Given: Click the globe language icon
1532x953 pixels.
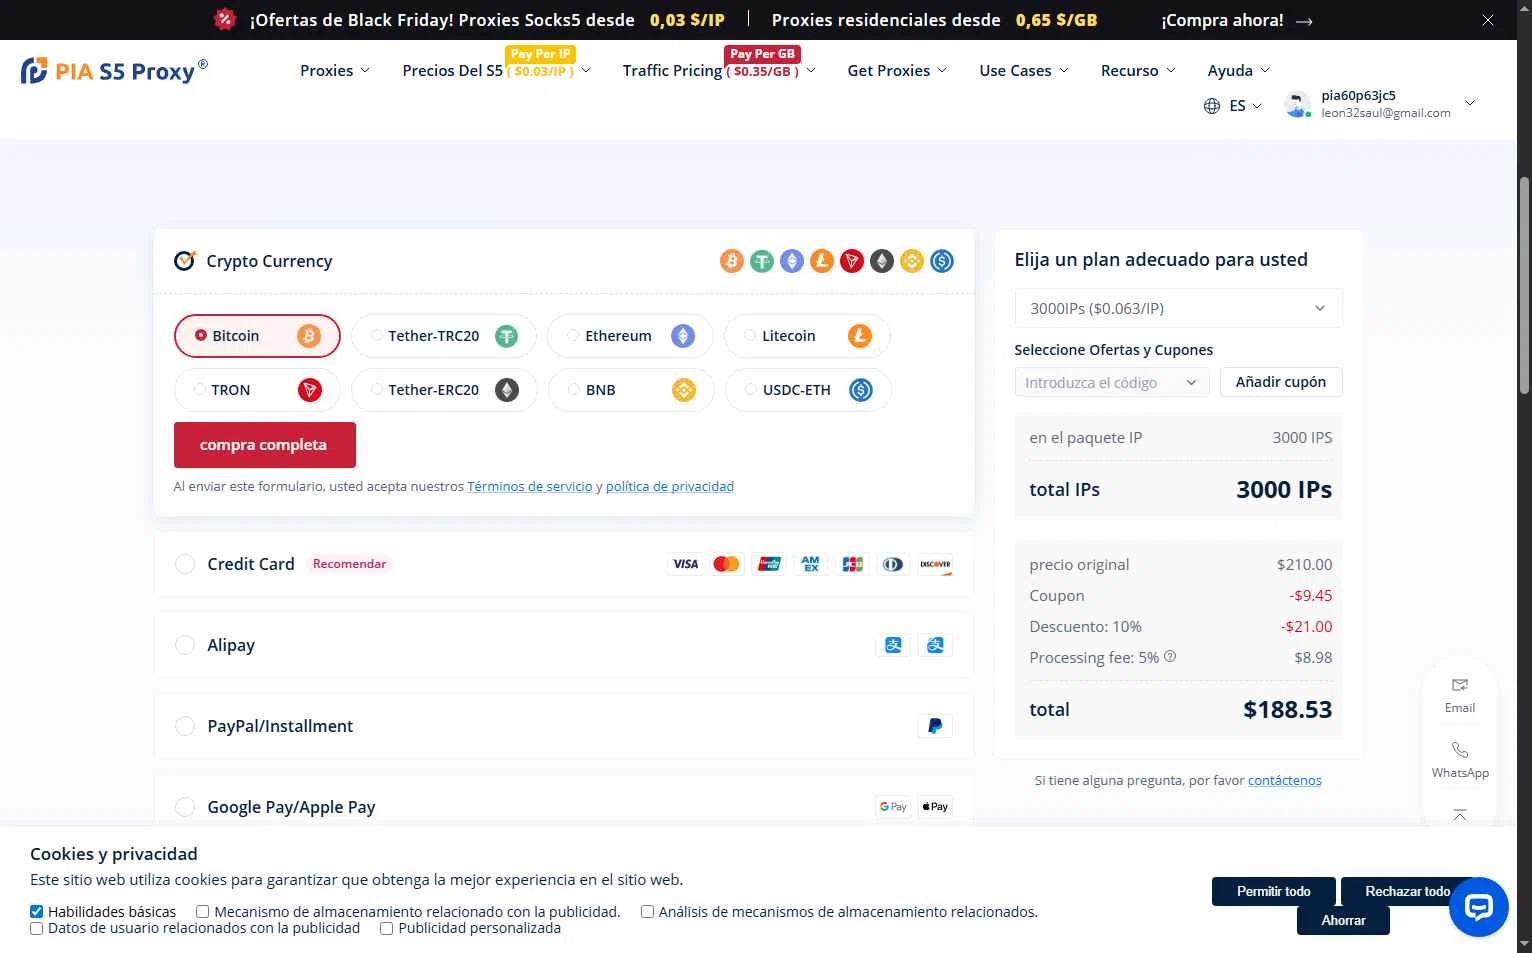Looking at the screenshot, I should click(x=1212, y=105).
